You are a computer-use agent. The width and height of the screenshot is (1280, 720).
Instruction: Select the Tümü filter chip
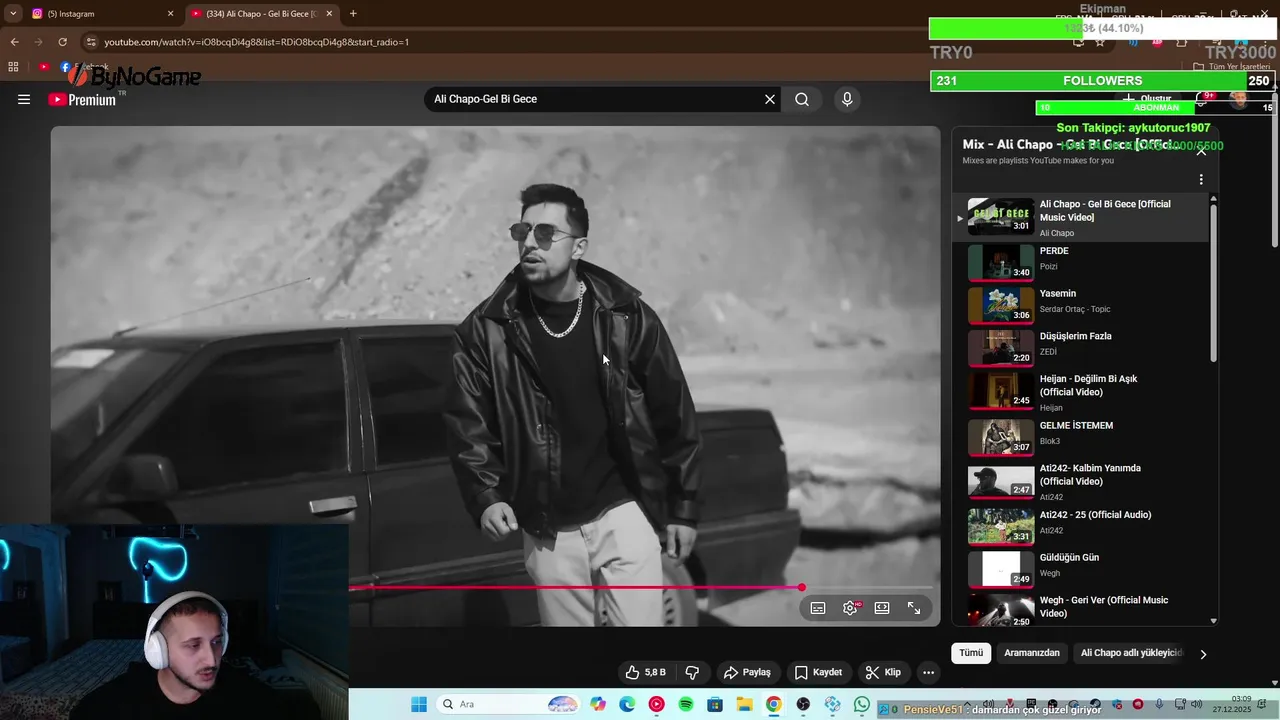pyautogui.click(x=971, y=653)
